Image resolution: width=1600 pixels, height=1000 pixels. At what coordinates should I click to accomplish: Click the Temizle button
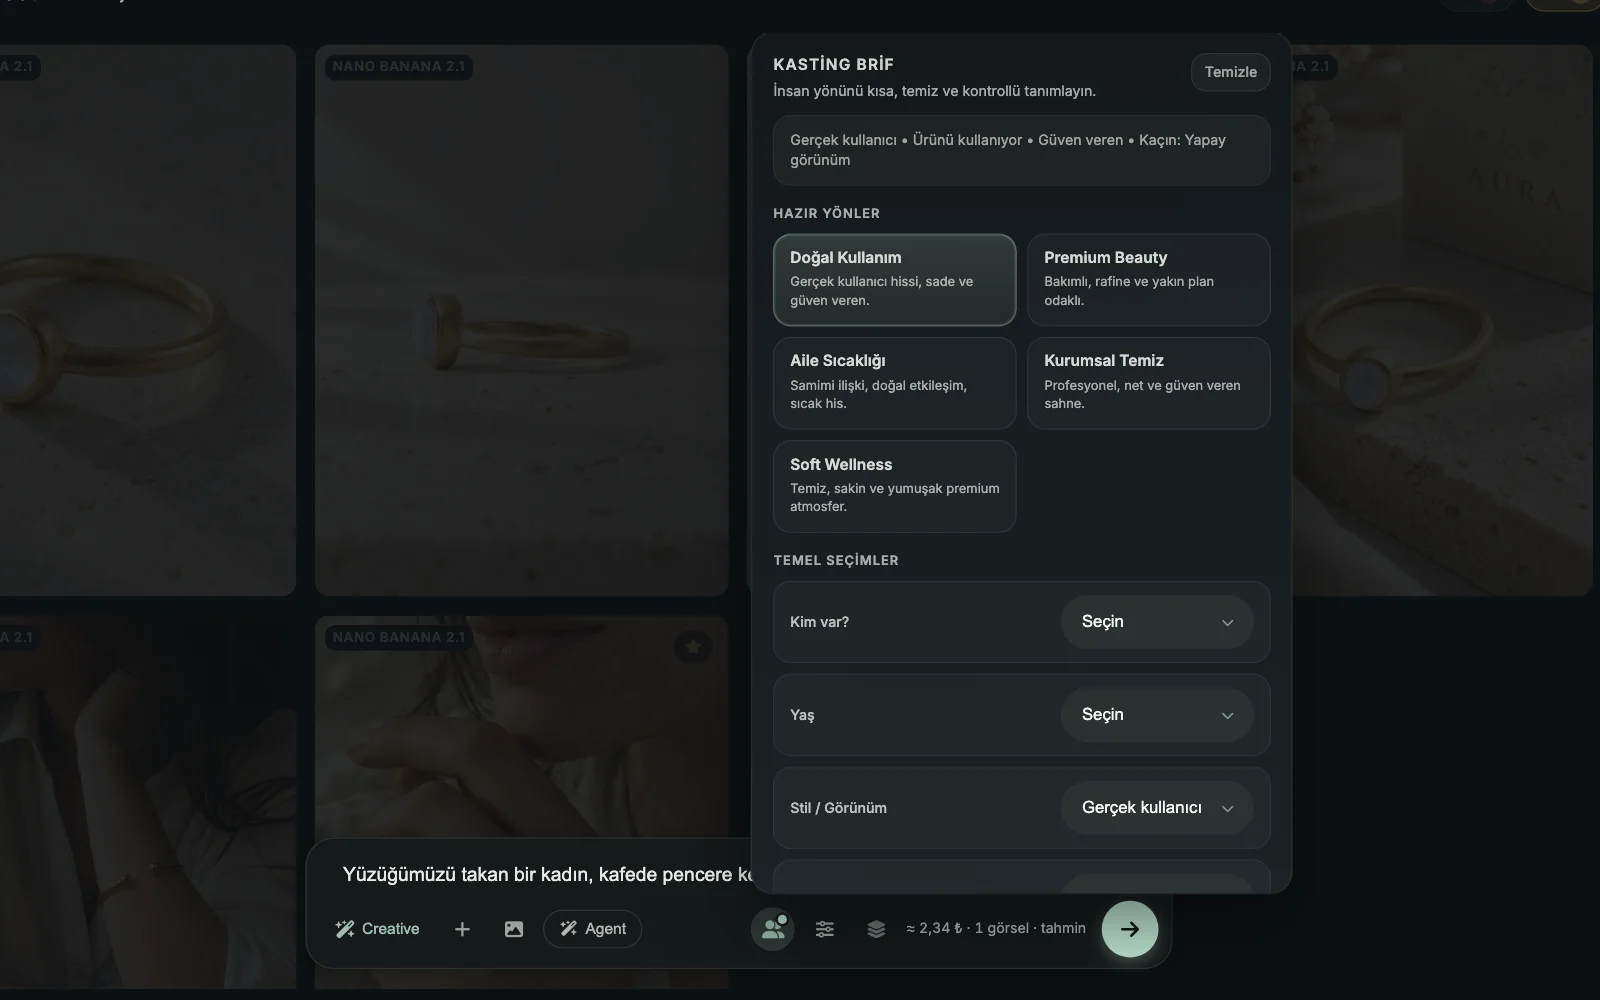click(1231, 72)
